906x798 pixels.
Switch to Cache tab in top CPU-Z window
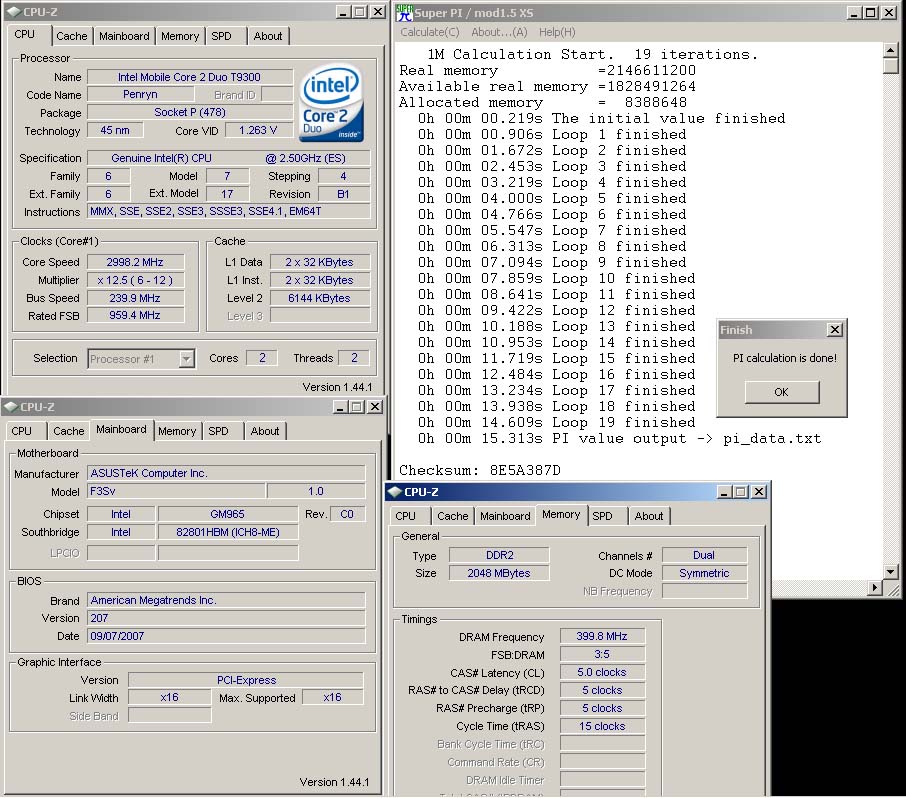click(x=72, y=36)
